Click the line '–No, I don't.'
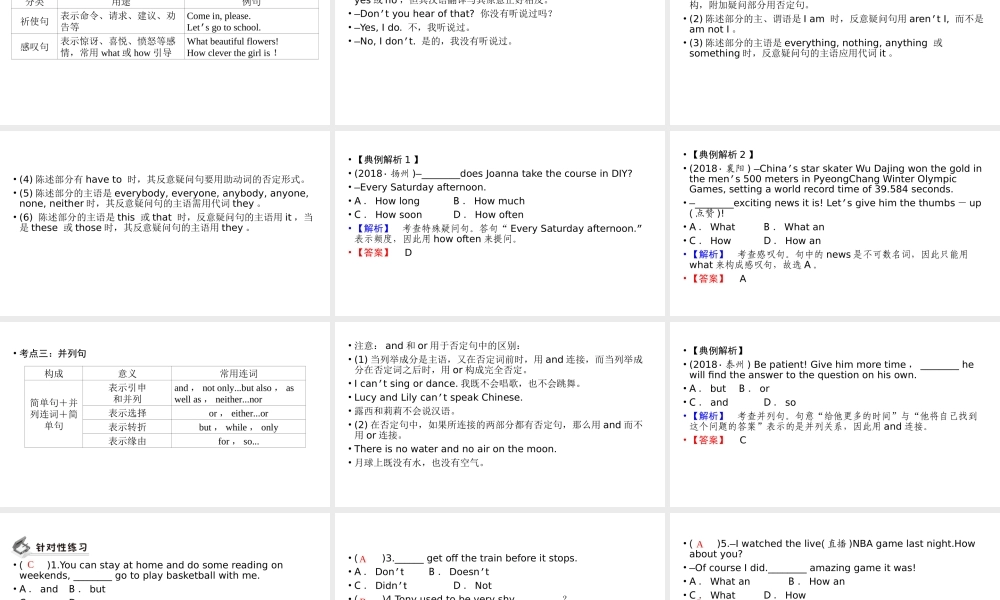This screenshot has height=600, width=1000. (433, 41)
